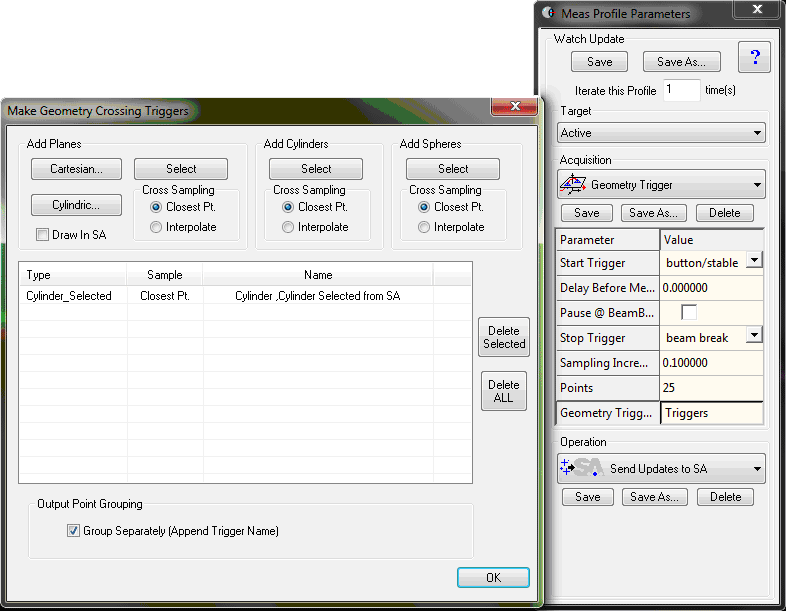Click the Cartesian... button
The height and width of the screenshot is (611, 786).
point(76,169)
